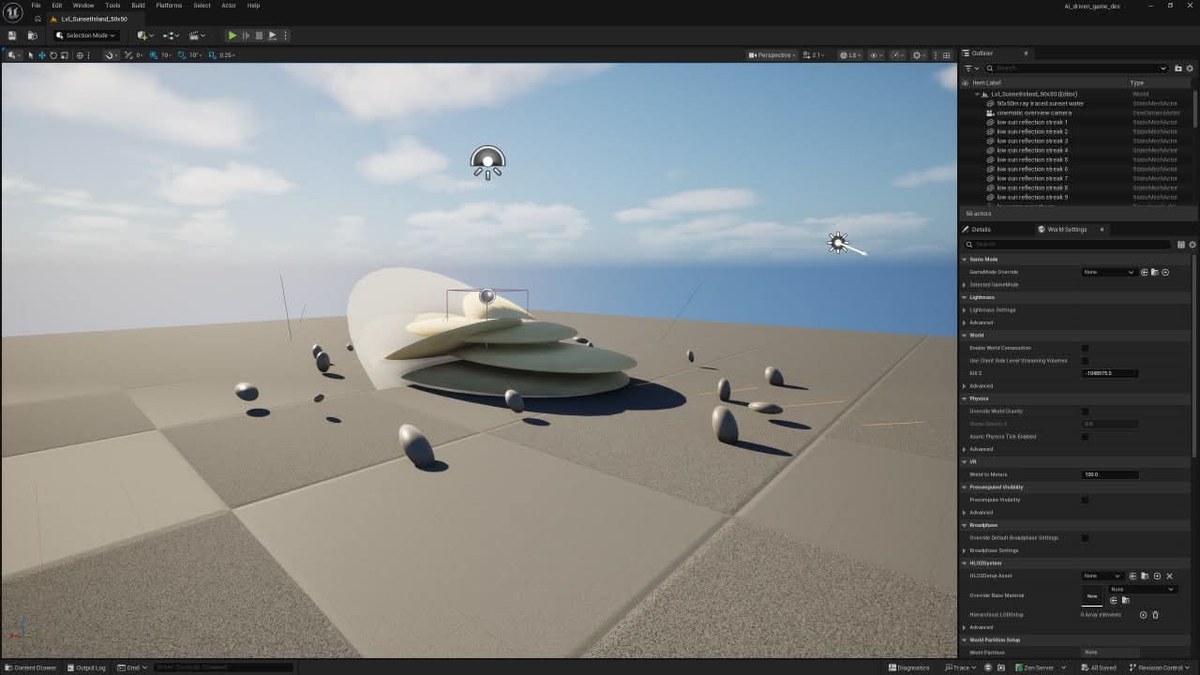Toggle Override Default Broadphase Settings checkbox
This screenshot has width=1200, height=675.
click(1085, 537)
